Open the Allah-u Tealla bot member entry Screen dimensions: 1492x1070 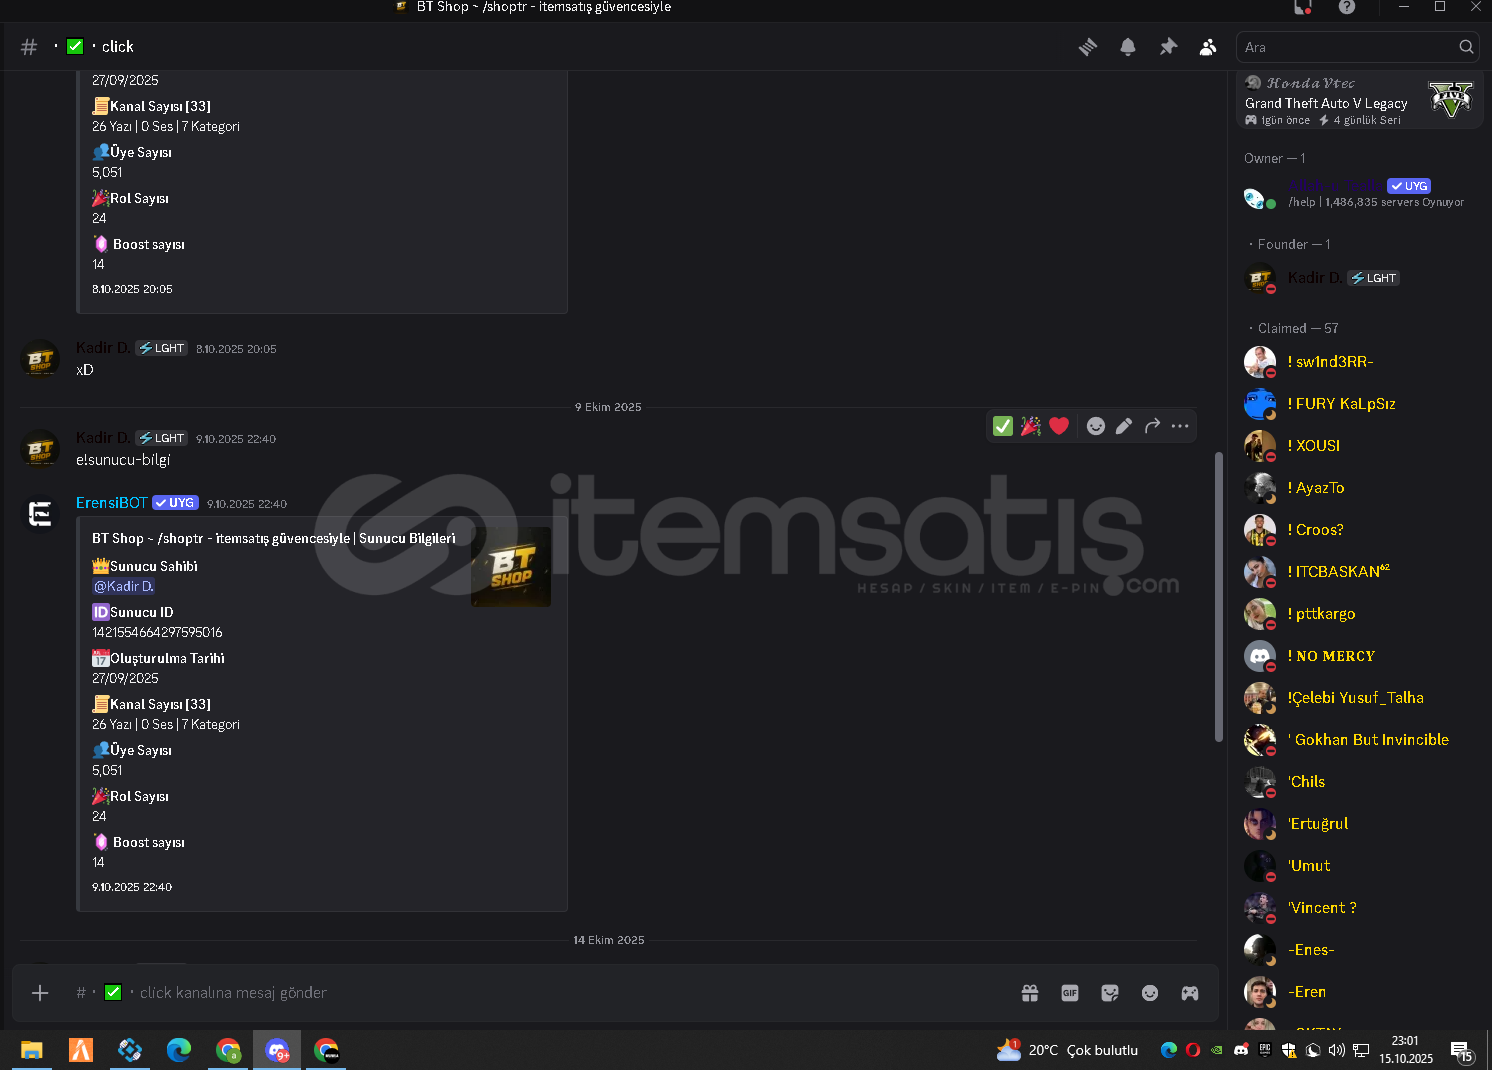[1356, 194]
